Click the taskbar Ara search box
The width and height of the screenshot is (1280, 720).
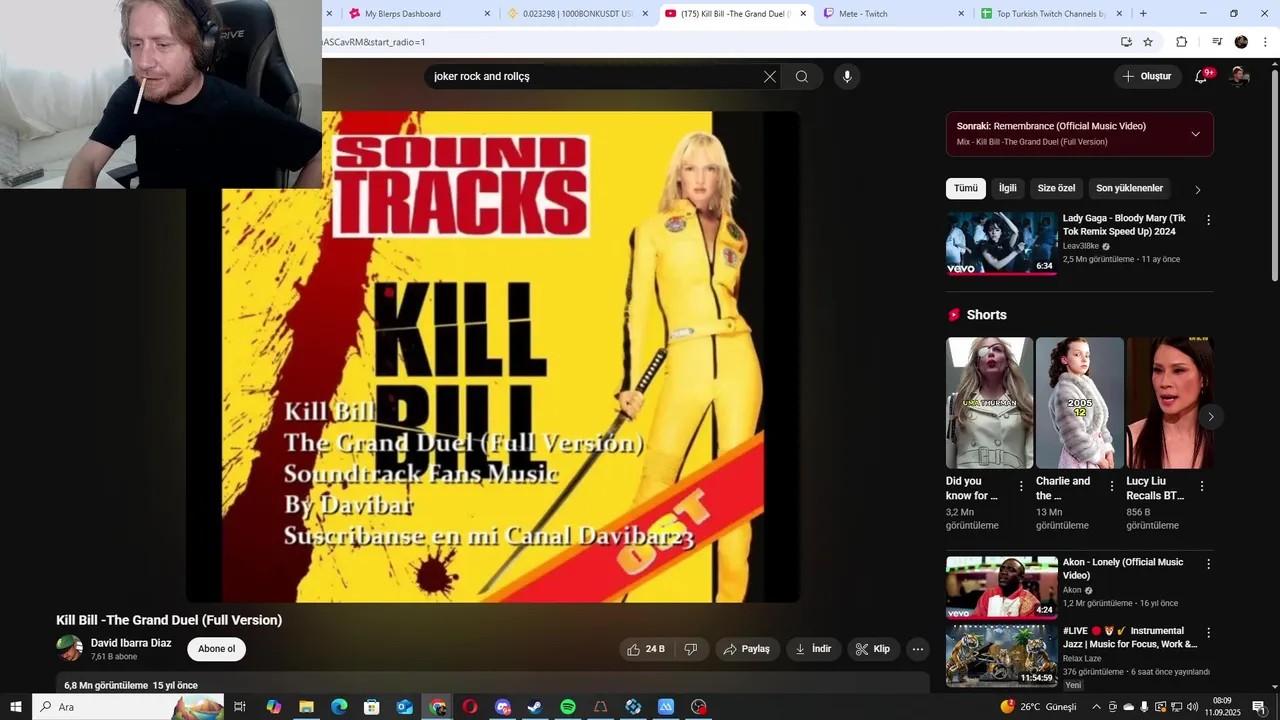[128, 707]
